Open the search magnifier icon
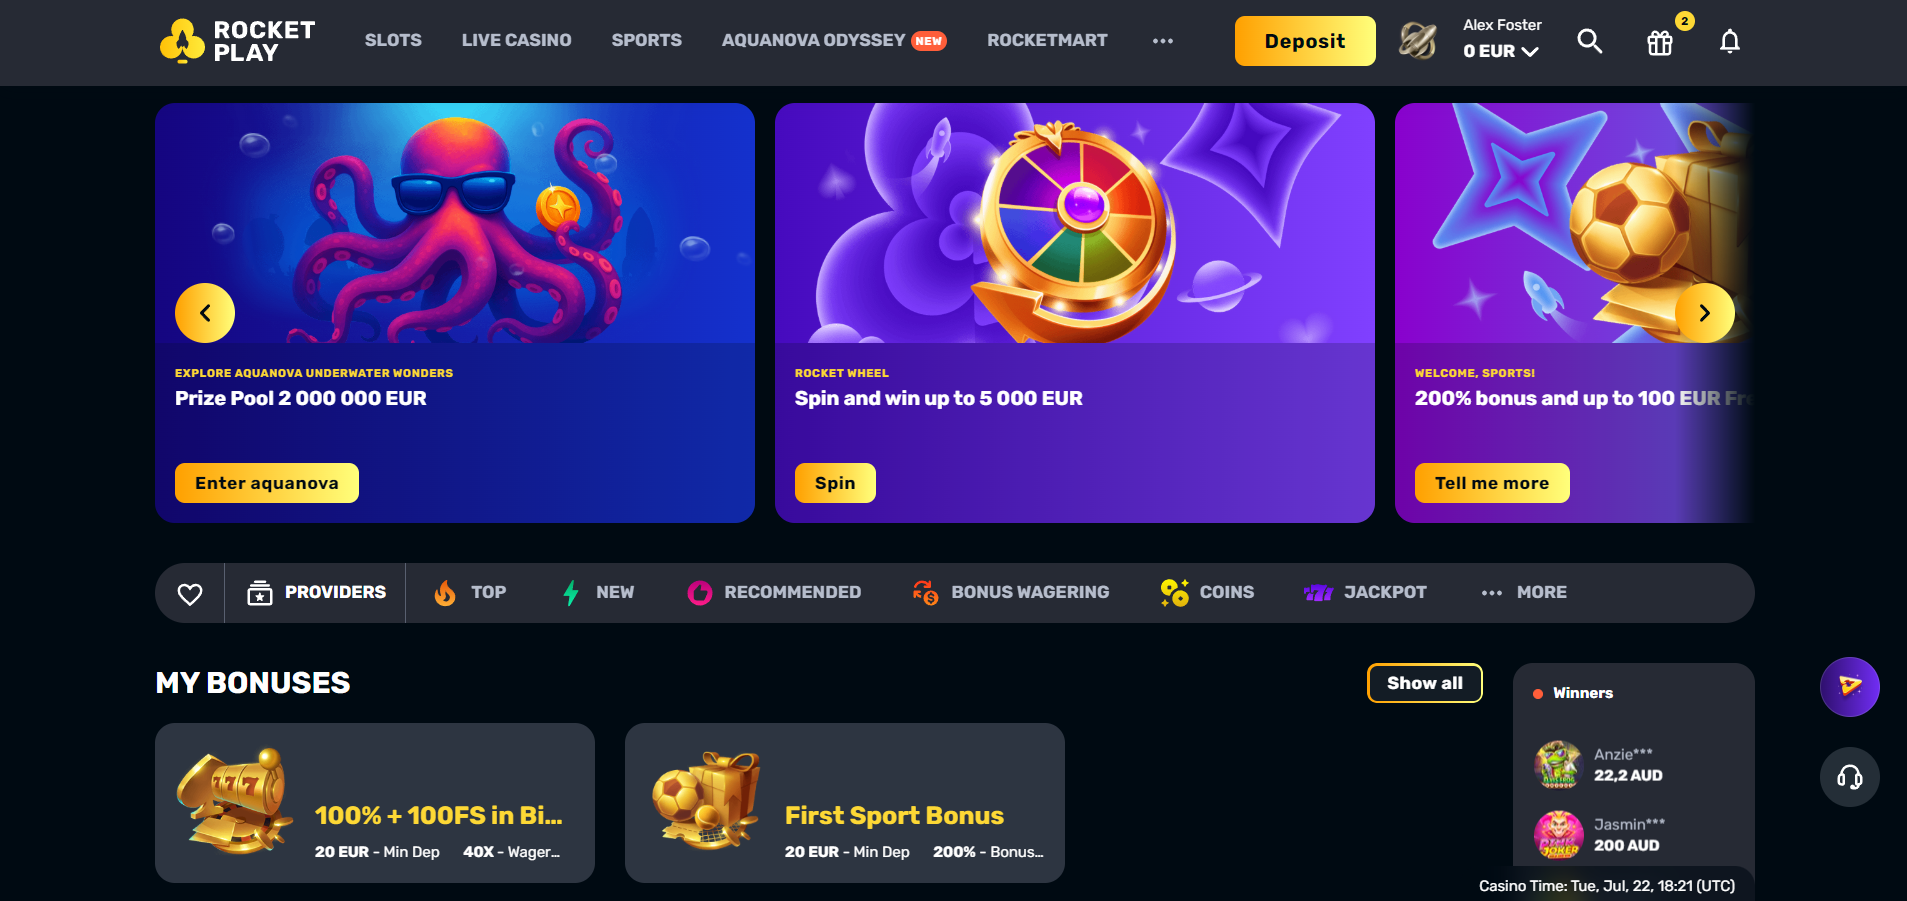1907x901 pixels. pos(1589,41)
